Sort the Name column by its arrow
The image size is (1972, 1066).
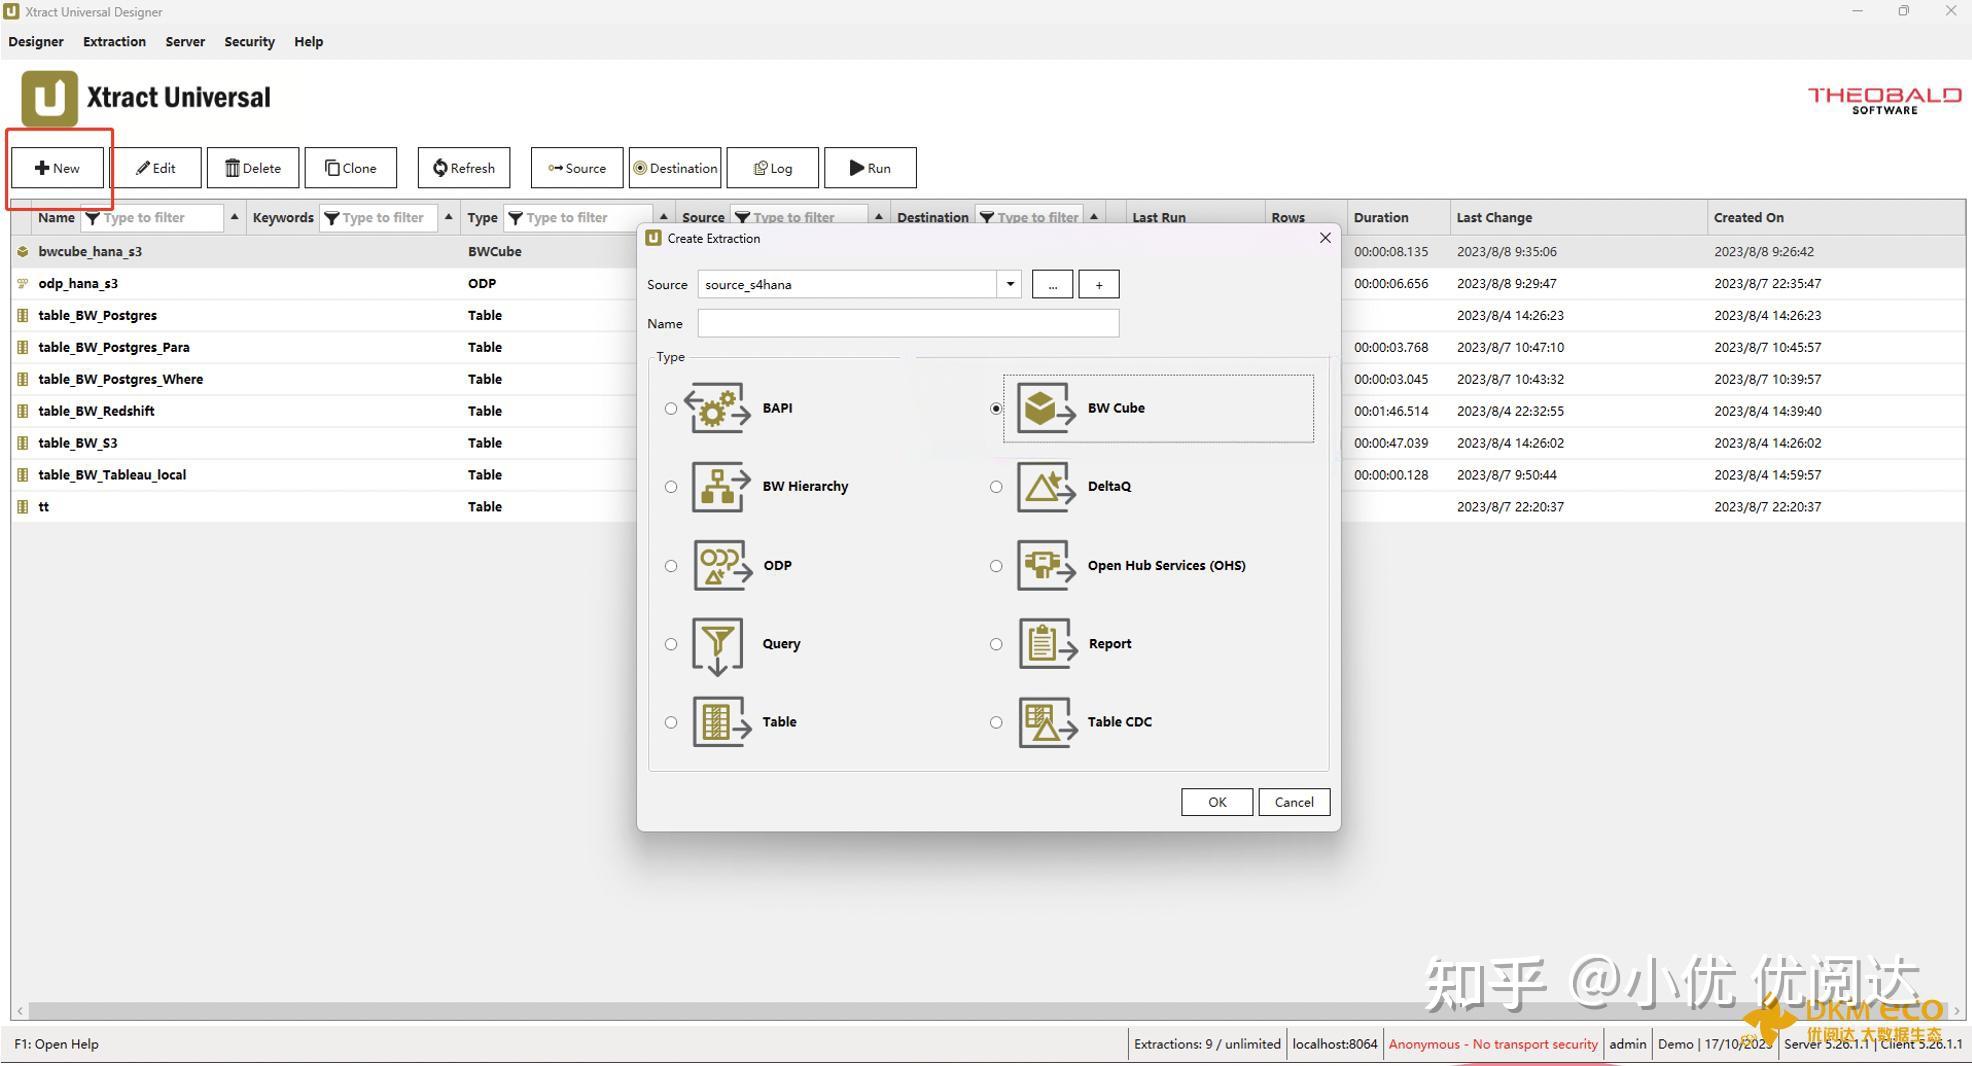(234, 216)
